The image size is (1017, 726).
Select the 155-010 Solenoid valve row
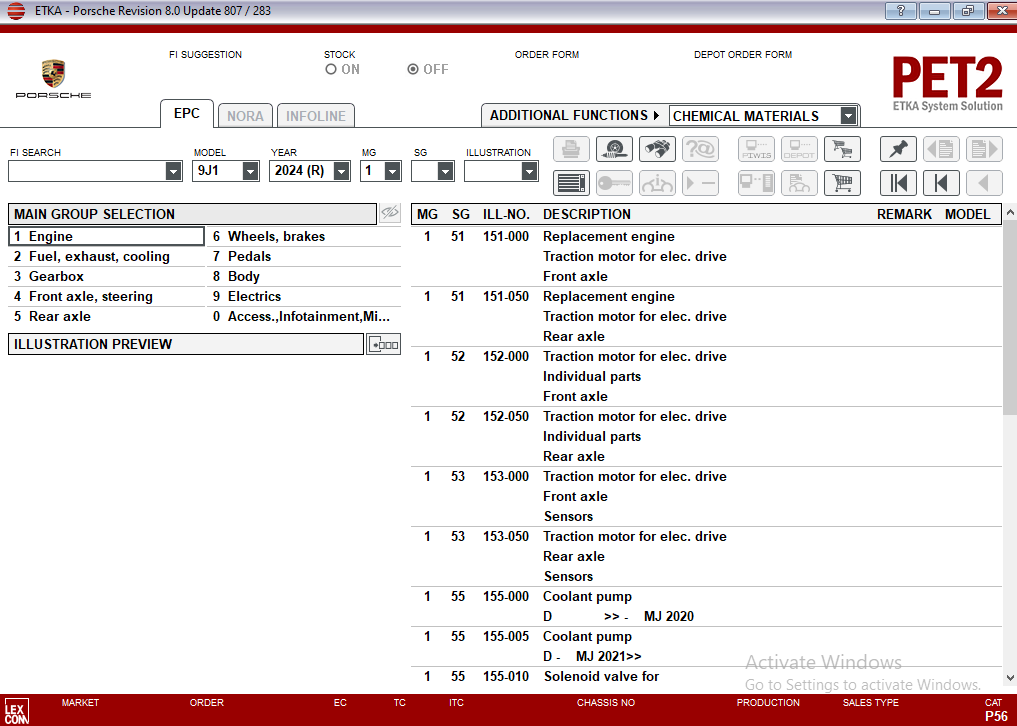click(x=706, y=676)
